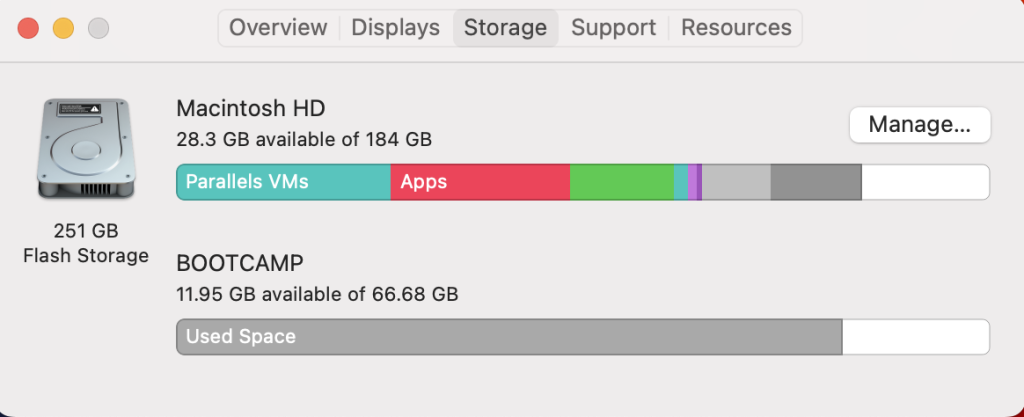The width and height of the screenshot is (1024, 417).
Task: Open the Resources tab
Action: pos(736,28)
